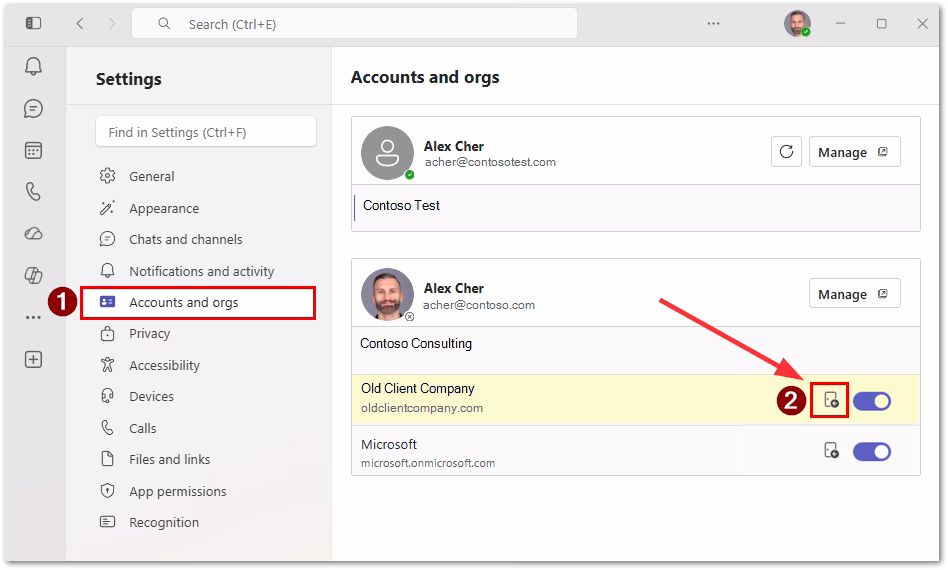The height and width of the screenshot is (570, 948).
Task: Click the leave org icon for Microsoft
Action: [x=831, y=450]
